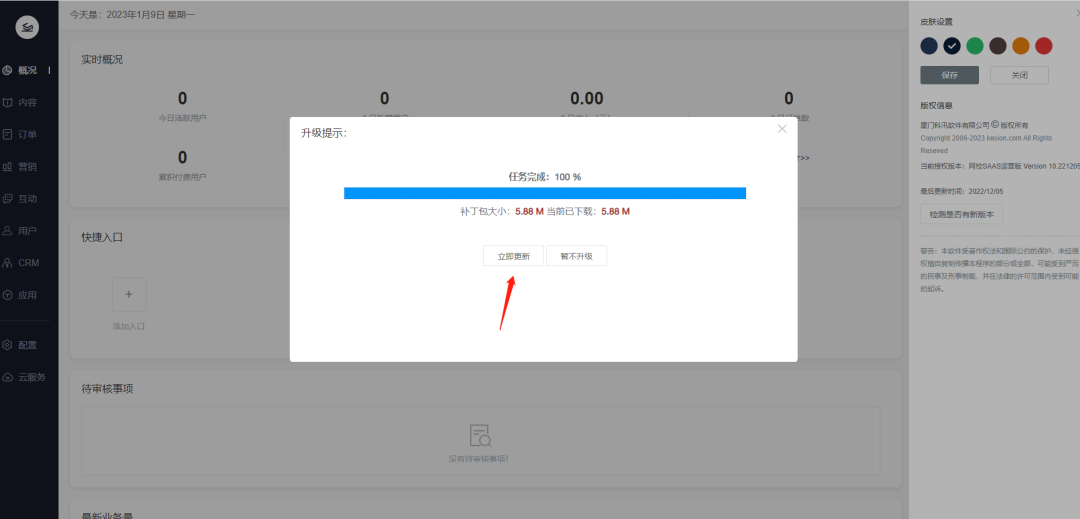Click the 皮肤设置 heading

pyautogui.click(x=937, y=22)
